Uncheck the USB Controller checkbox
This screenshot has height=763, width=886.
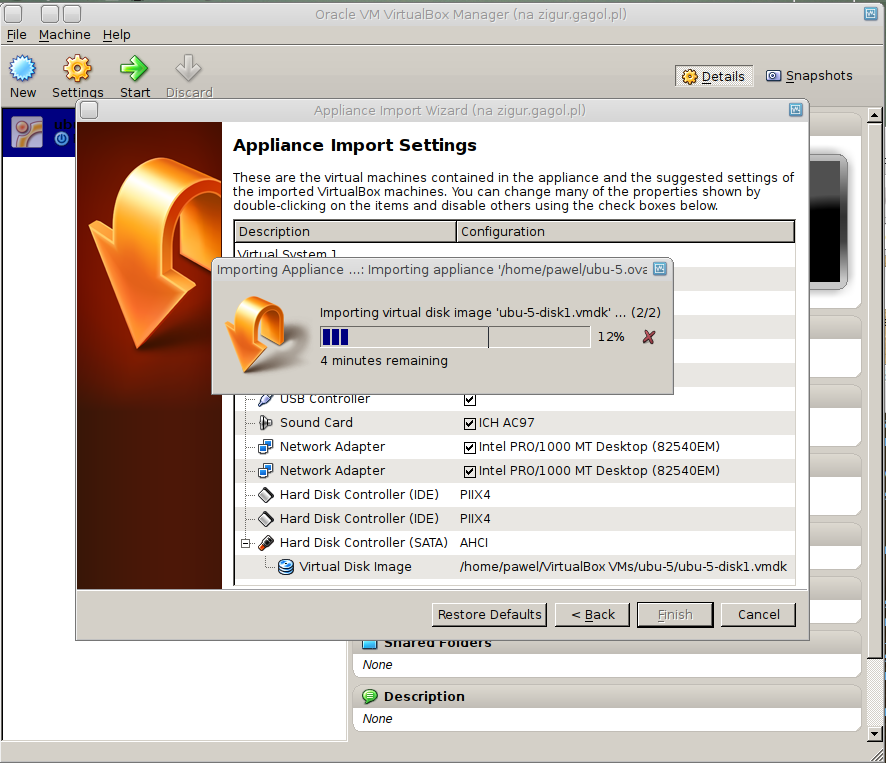470,400
